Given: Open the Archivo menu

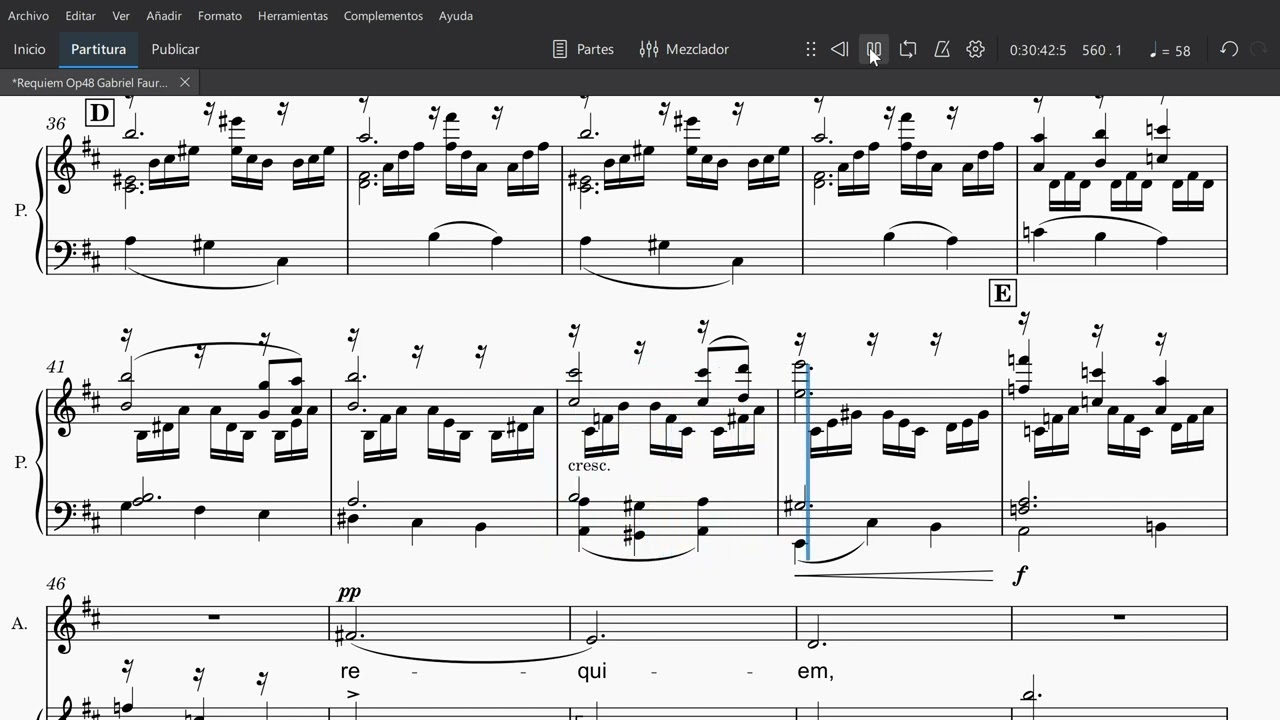Looking at the screenshot, I should pos(28,16).
